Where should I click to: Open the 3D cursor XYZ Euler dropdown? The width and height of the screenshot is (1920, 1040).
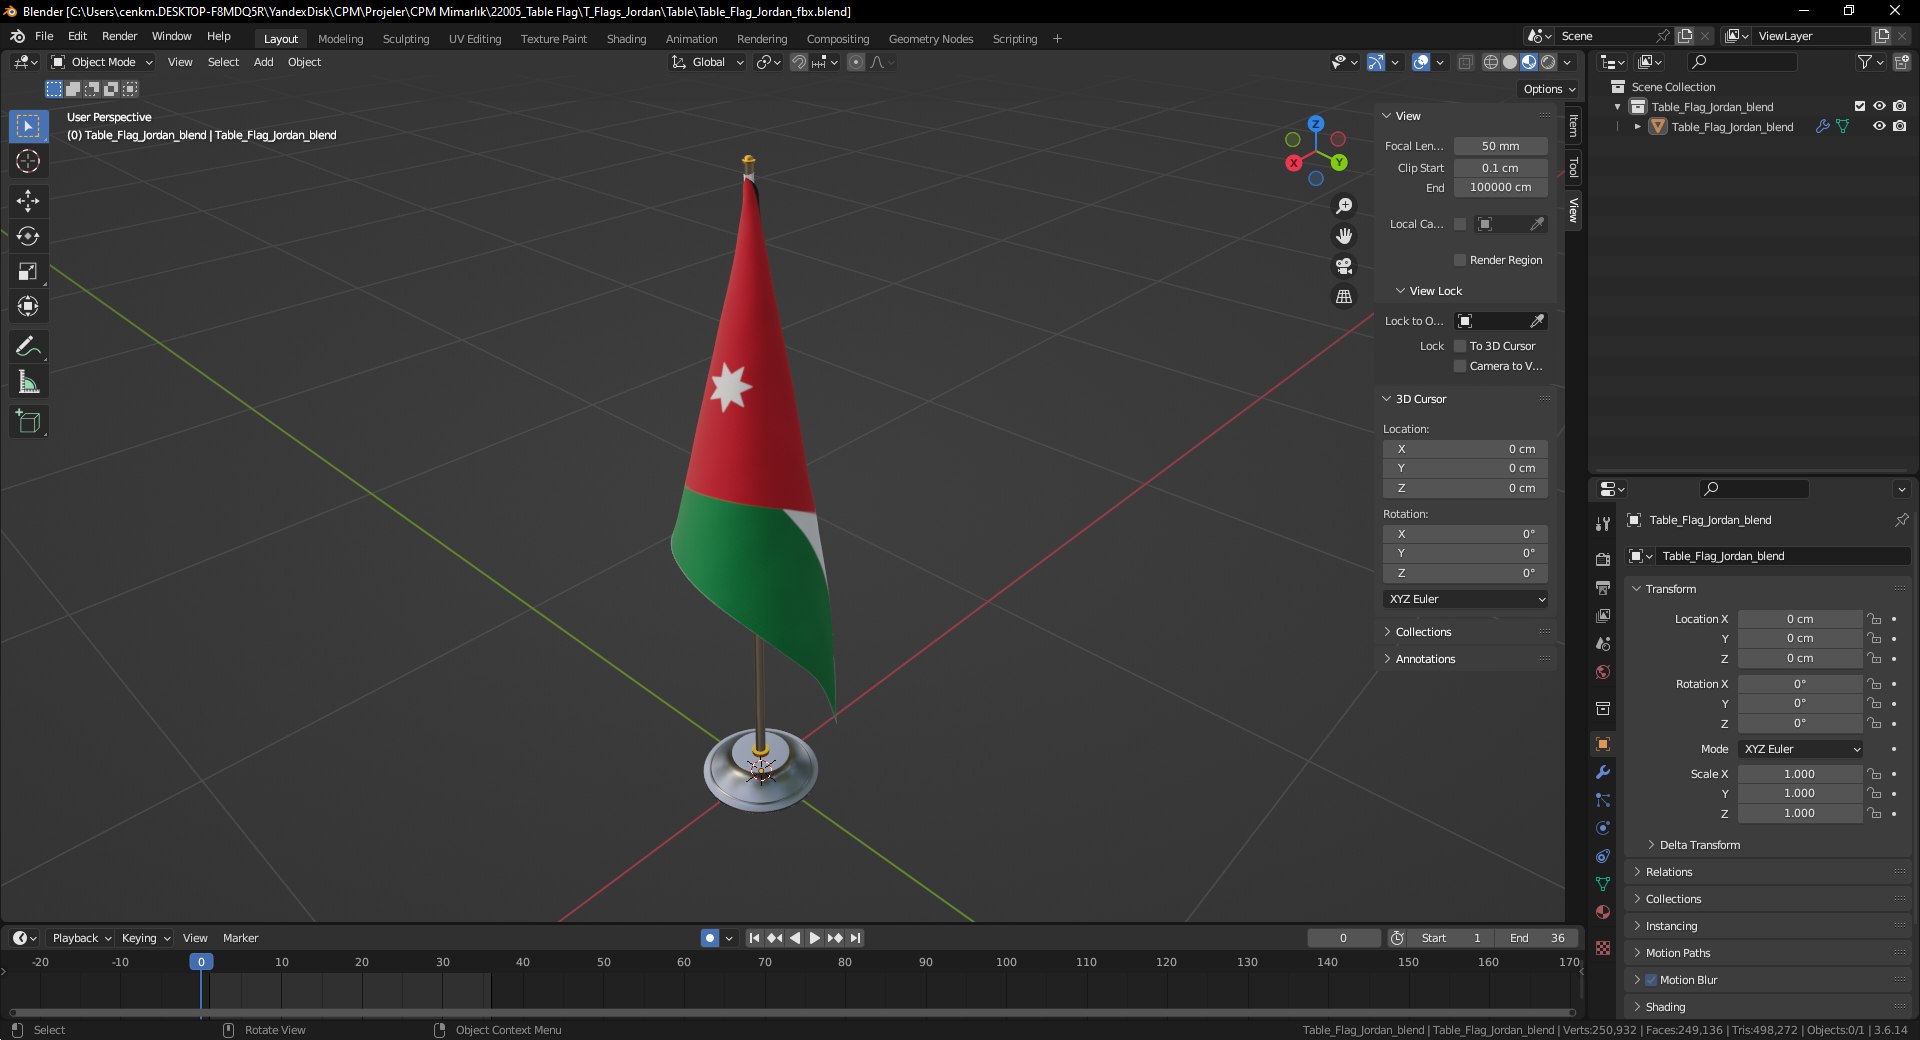pos(1466,599)
